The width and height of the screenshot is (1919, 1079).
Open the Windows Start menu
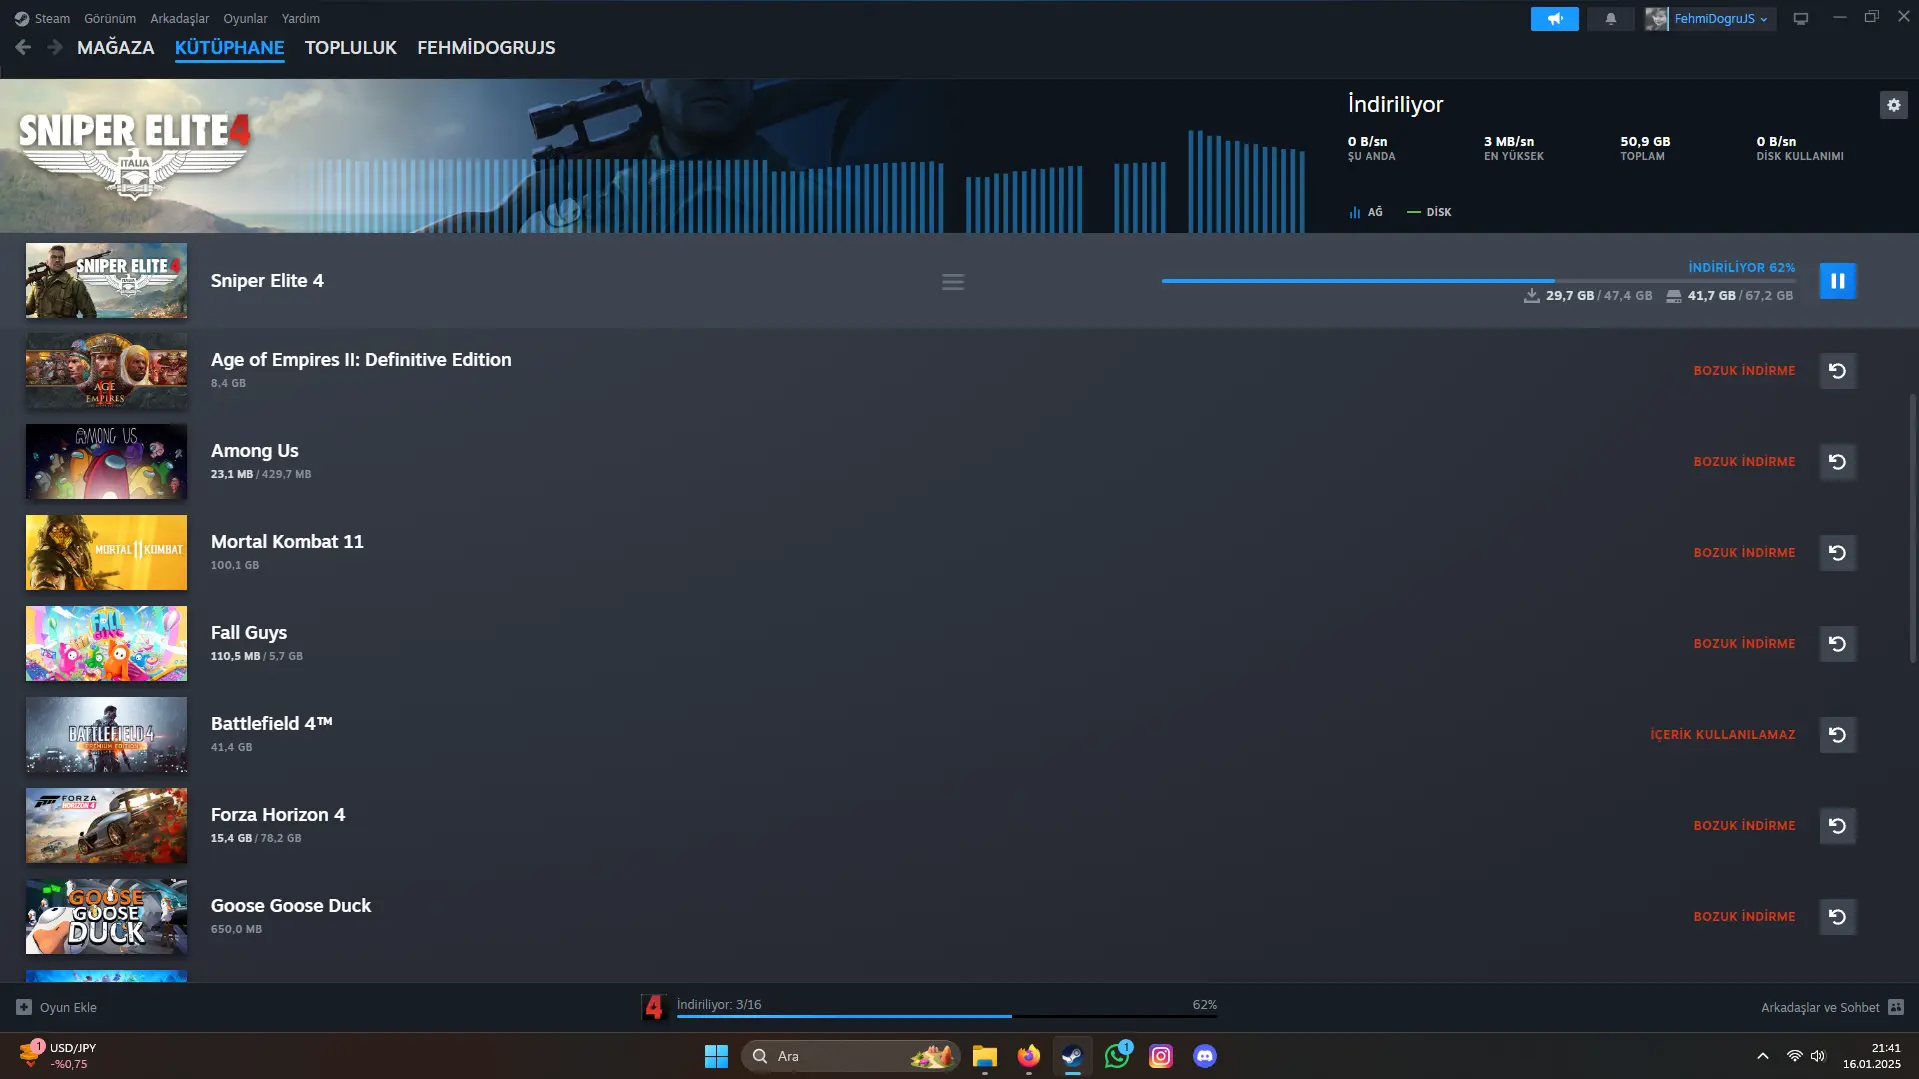716,1056
